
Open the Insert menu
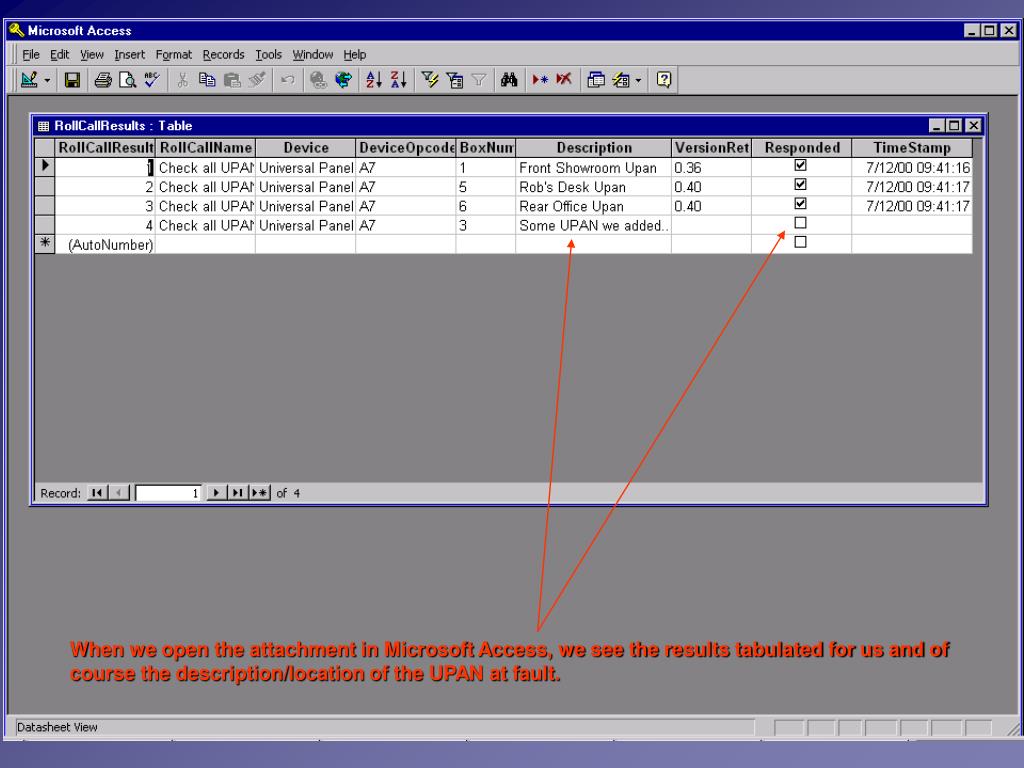click(129, 55)
